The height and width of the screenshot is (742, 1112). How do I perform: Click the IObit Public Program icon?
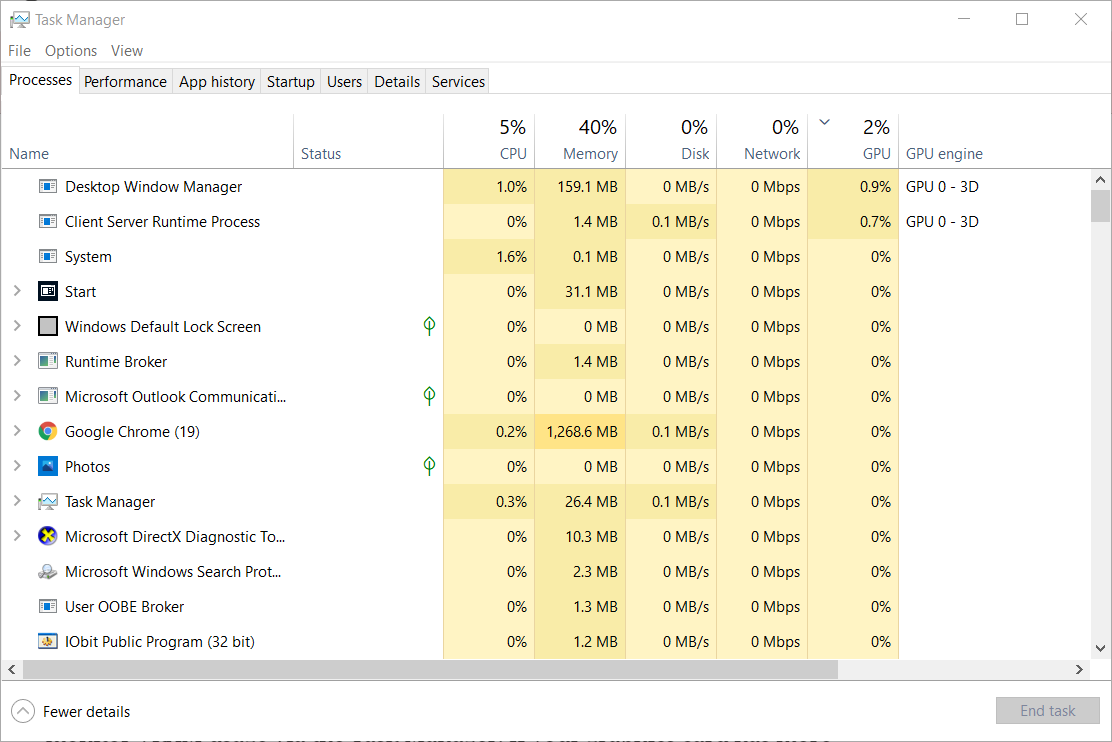(x=48, y=641)
